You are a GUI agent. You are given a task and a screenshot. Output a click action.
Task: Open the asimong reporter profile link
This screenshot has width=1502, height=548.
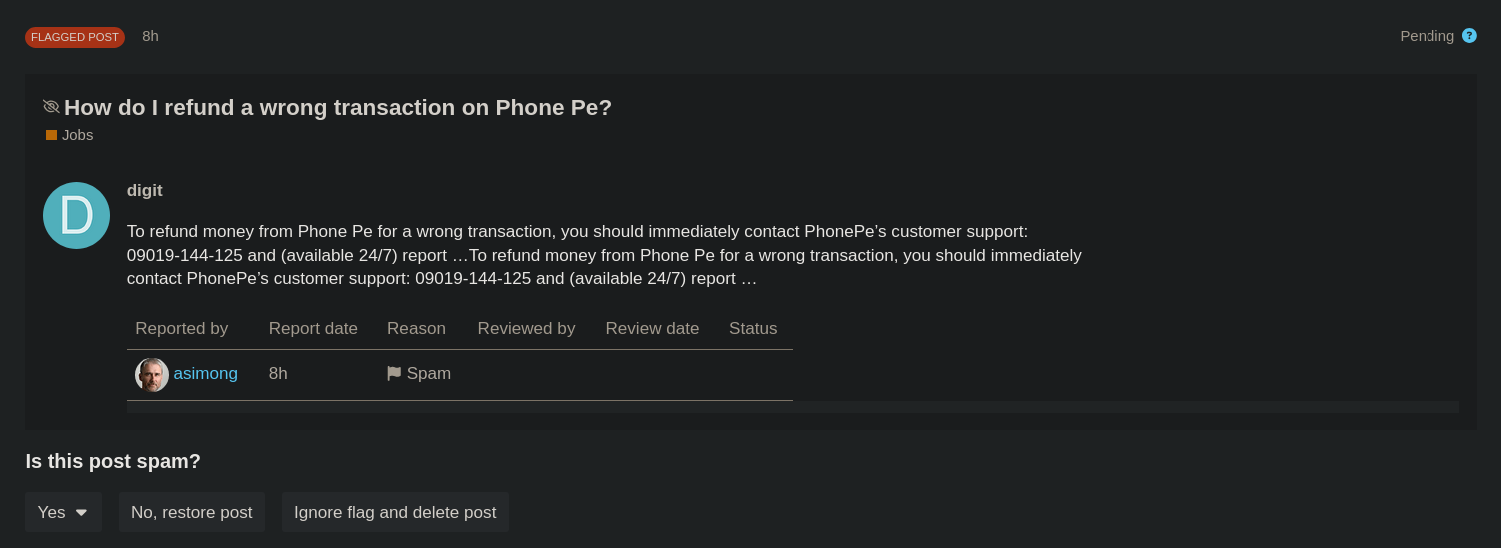(x=206, y=374)
